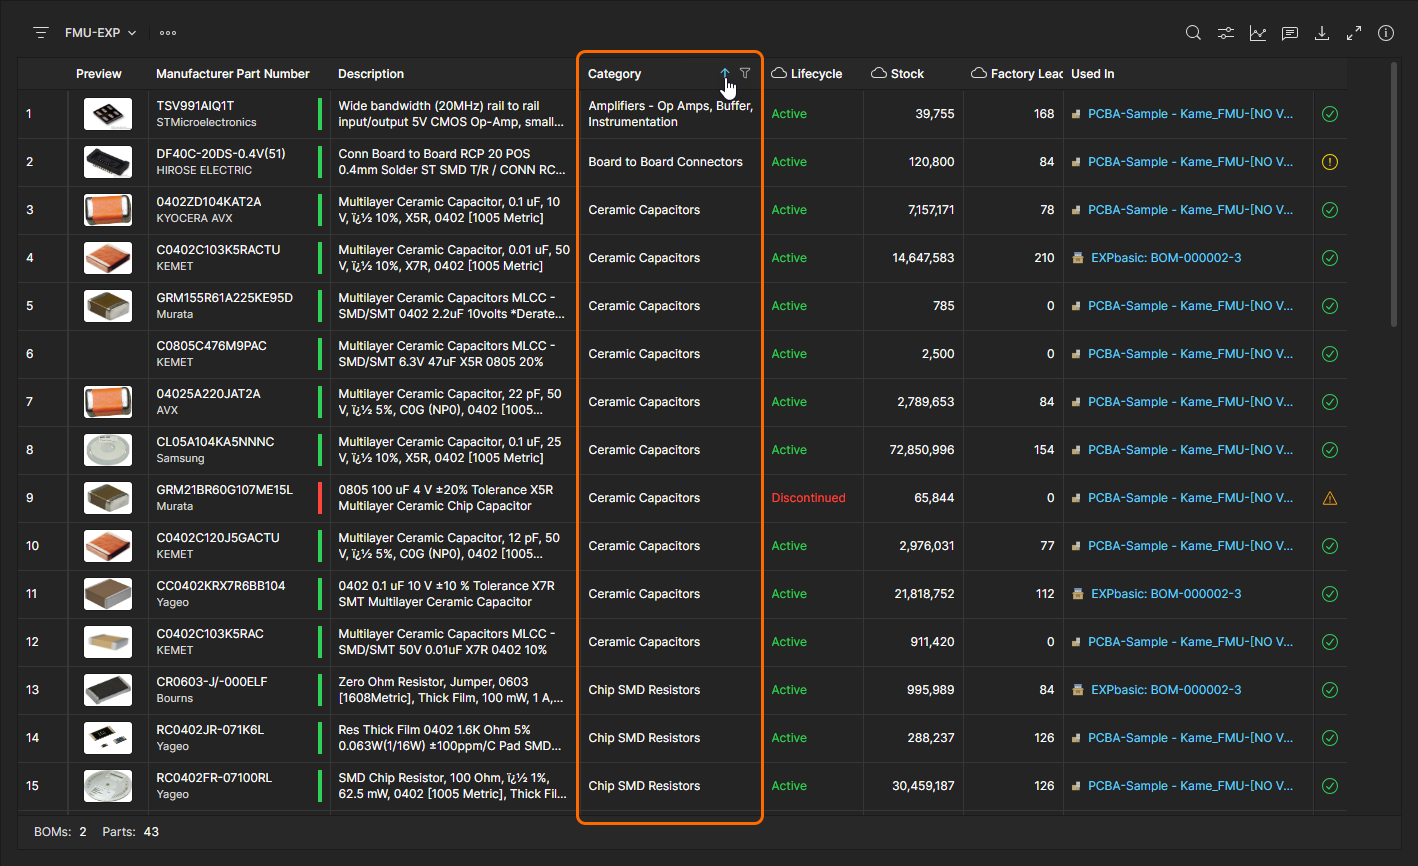
Task: Toggle the Category ascending sort arrow
Action: (x=725, y=73)
